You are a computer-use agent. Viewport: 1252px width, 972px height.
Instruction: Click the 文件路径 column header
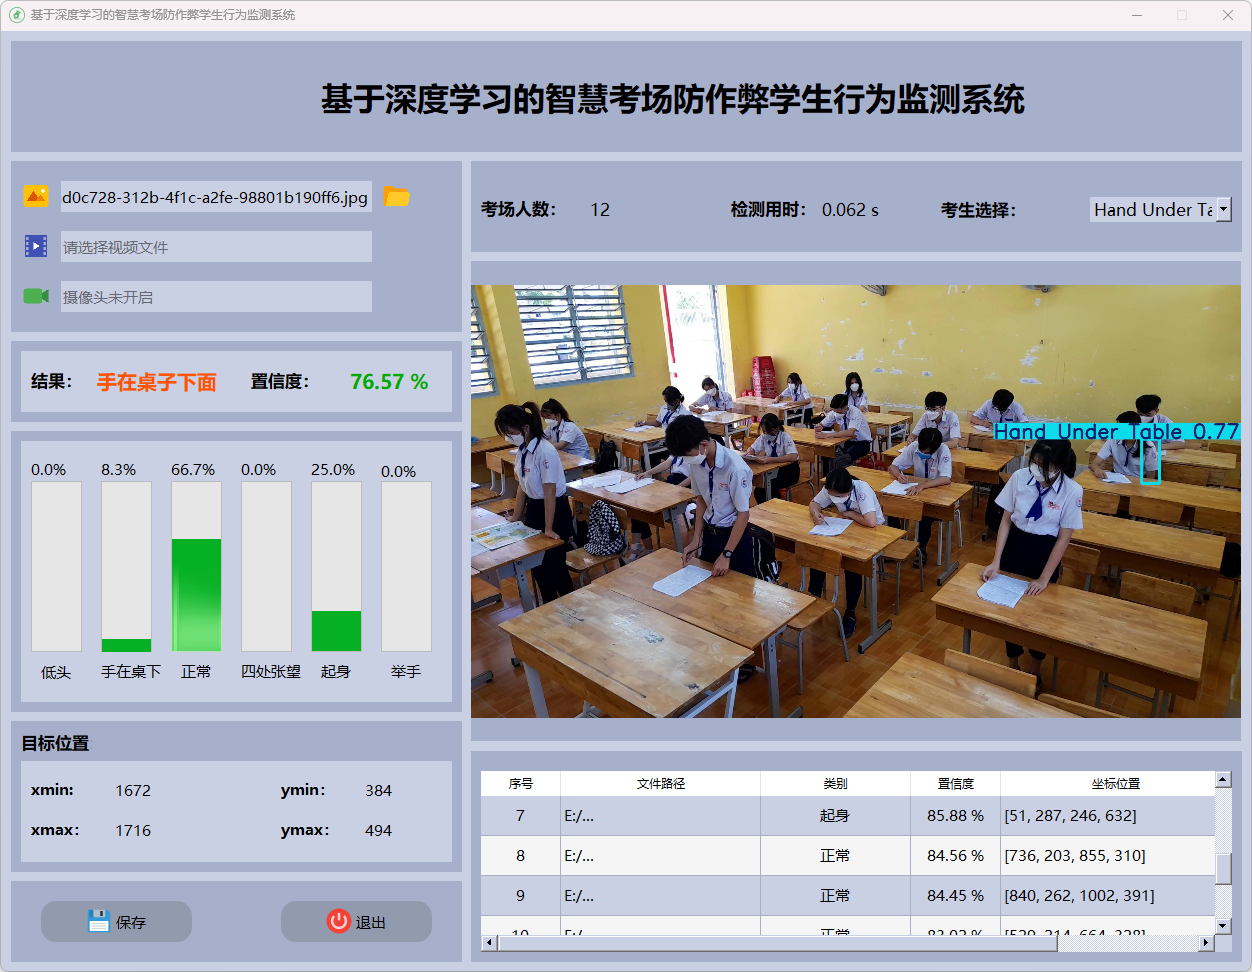point(660,784)
